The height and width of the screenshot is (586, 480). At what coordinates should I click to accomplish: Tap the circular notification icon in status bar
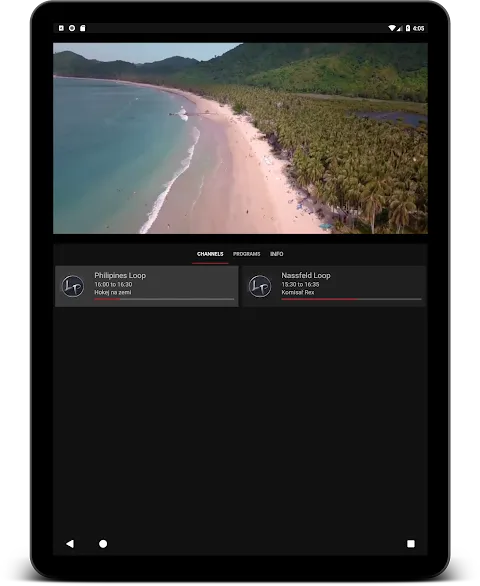(x=72, y=28)
